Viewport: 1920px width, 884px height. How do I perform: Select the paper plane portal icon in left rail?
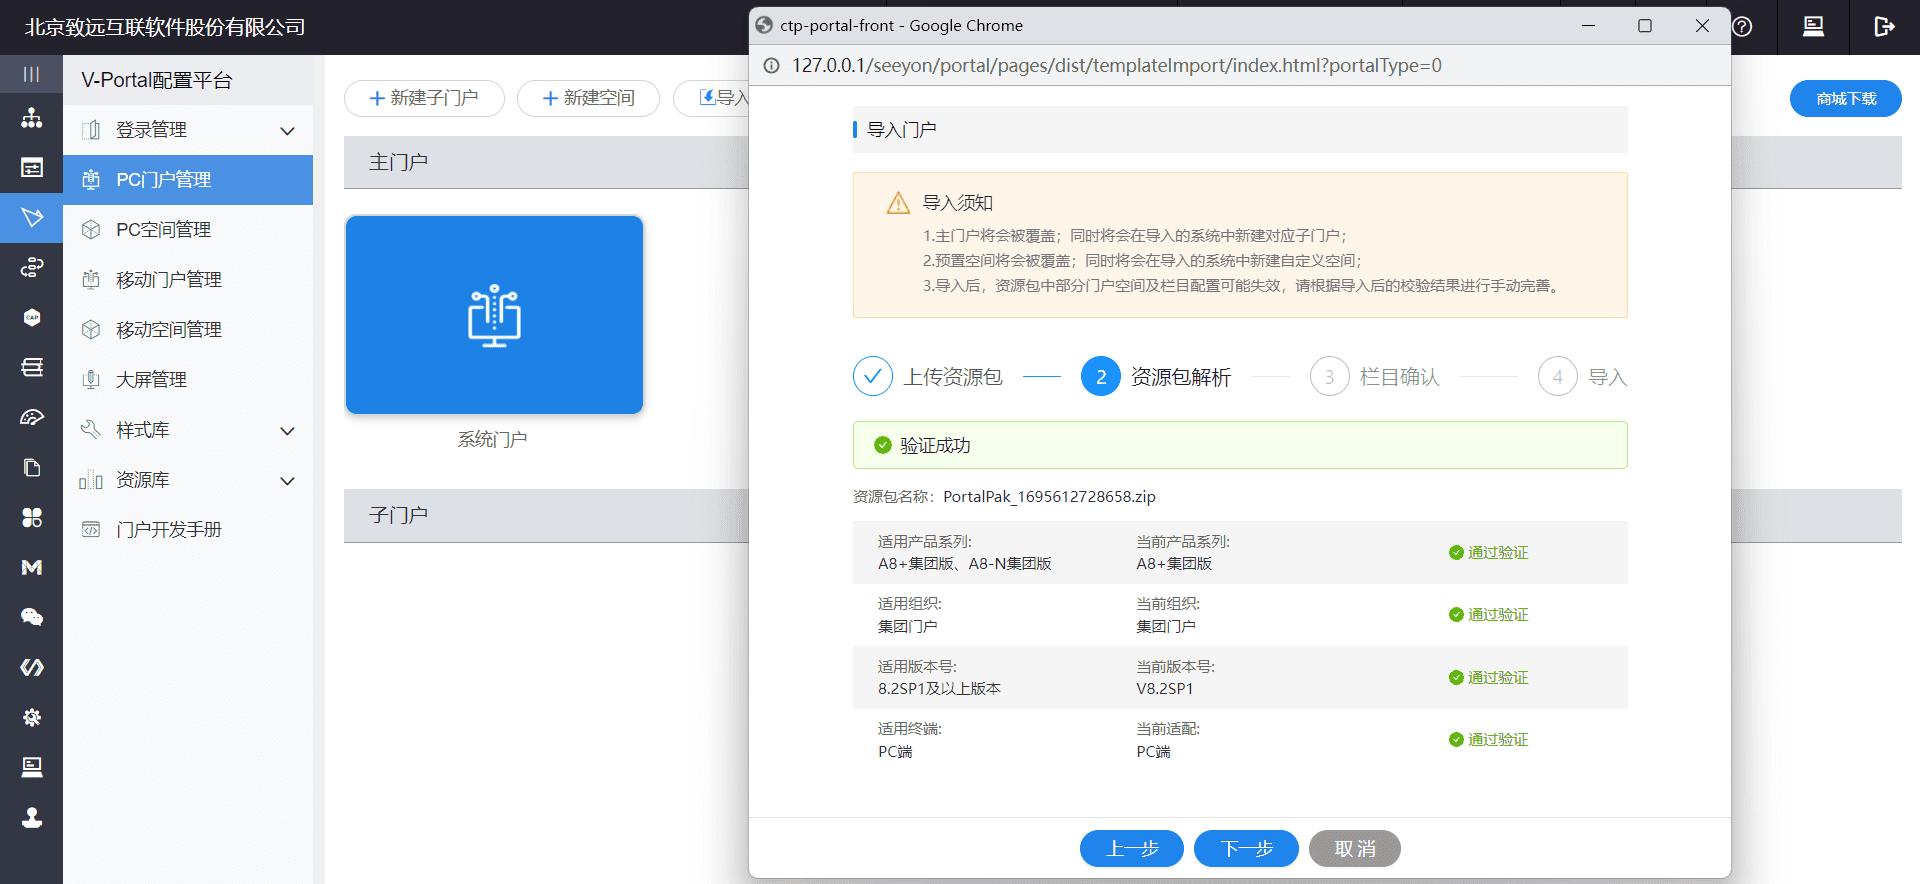(x=32, y=217)
